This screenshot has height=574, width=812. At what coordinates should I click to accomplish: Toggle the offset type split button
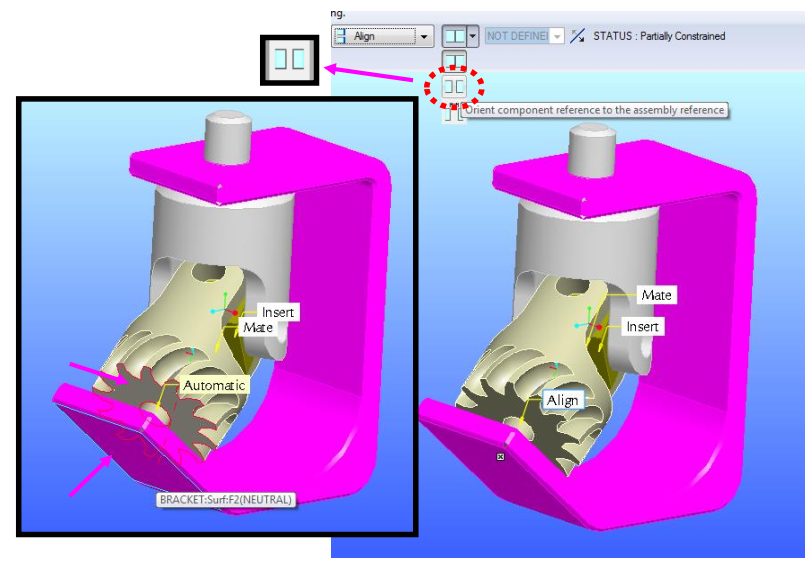point(454,36)
